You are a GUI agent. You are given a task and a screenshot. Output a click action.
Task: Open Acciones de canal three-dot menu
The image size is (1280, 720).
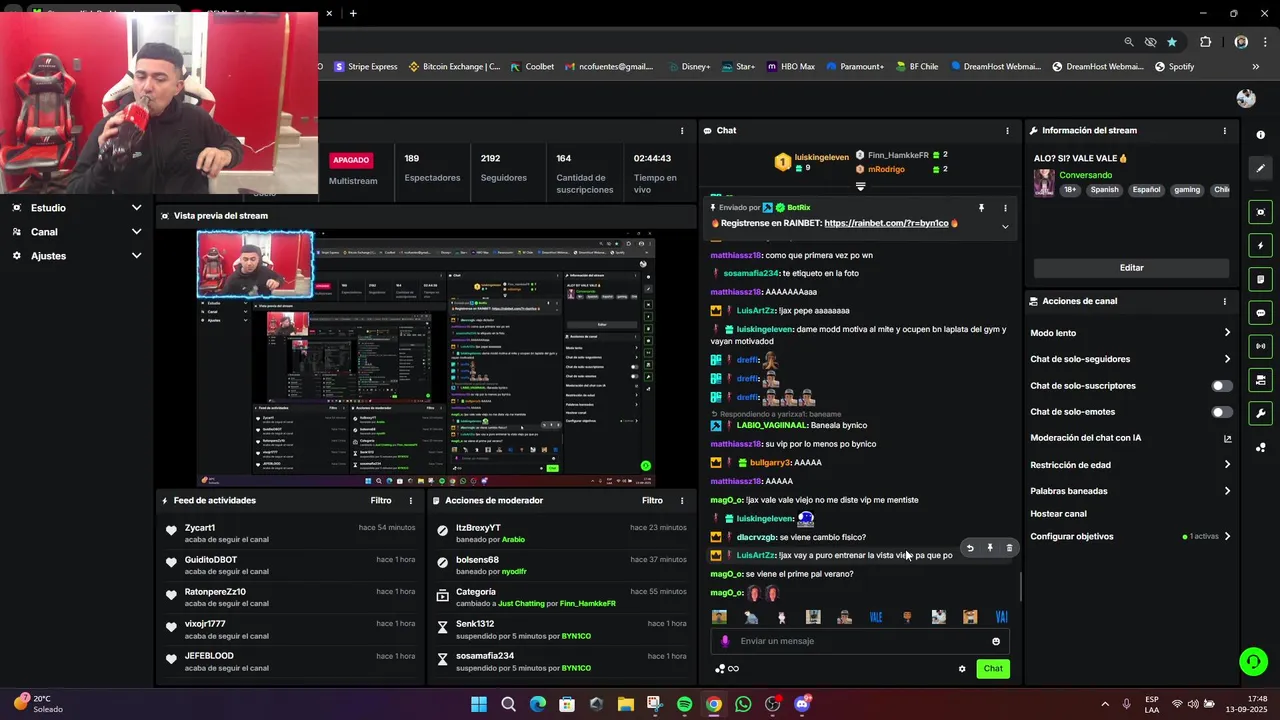pyautogui.click(x=1224, y=301)
